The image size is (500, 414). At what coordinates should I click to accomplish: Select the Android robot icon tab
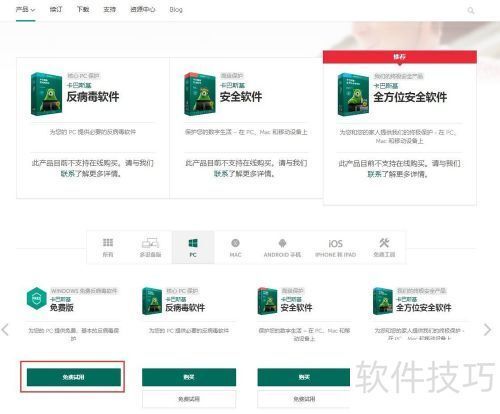coord(282,247)
